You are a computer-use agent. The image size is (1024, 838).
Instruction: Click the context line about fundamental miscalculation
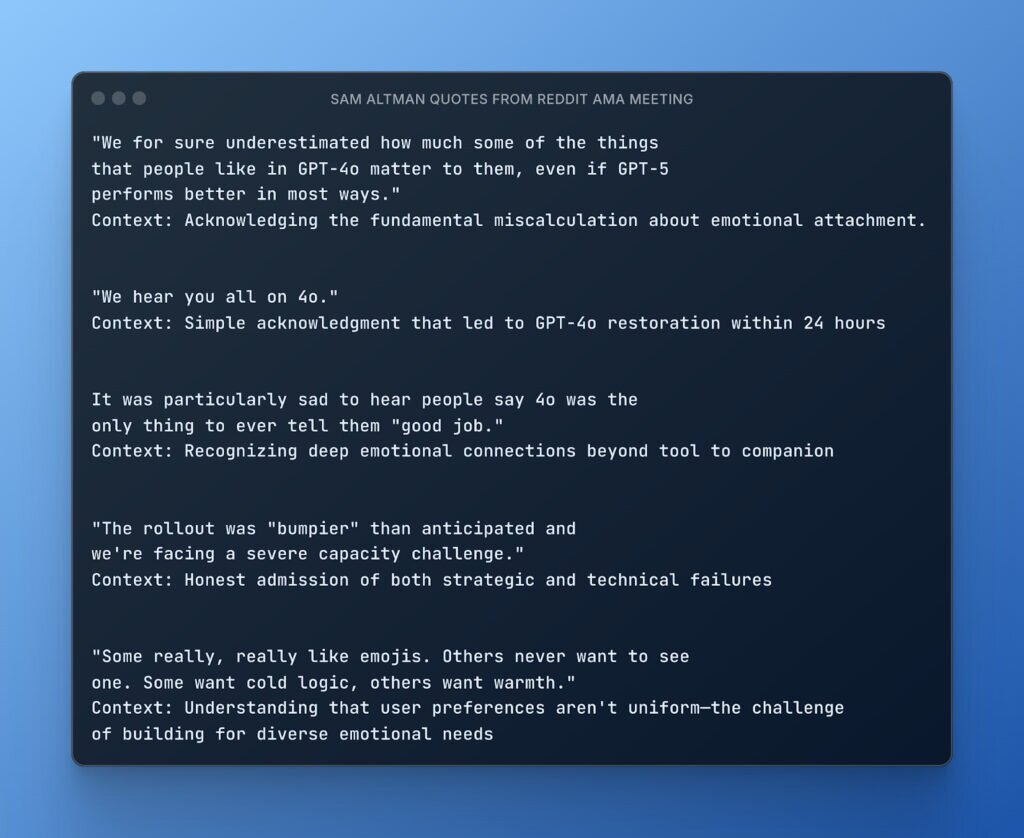pos(509,220)
